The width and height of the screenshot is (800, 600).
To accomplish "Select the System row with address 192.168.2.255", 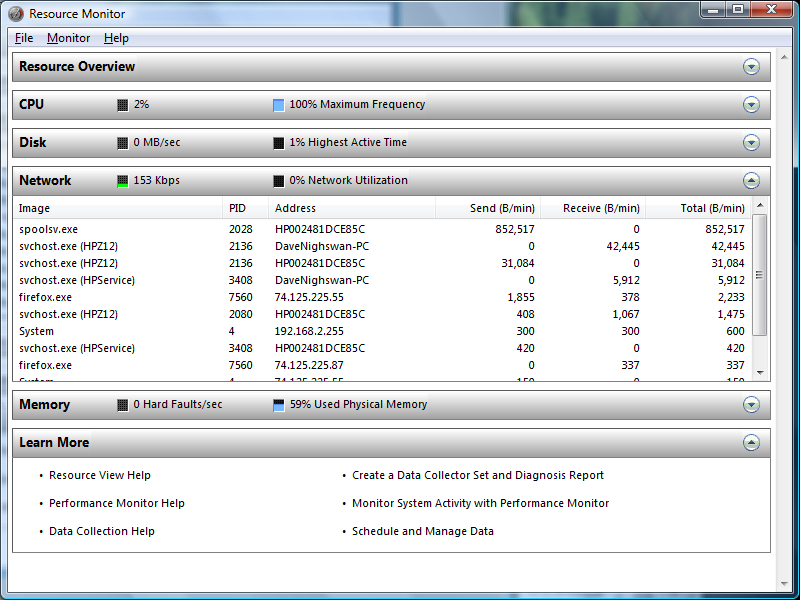I will tap(382, 331).
